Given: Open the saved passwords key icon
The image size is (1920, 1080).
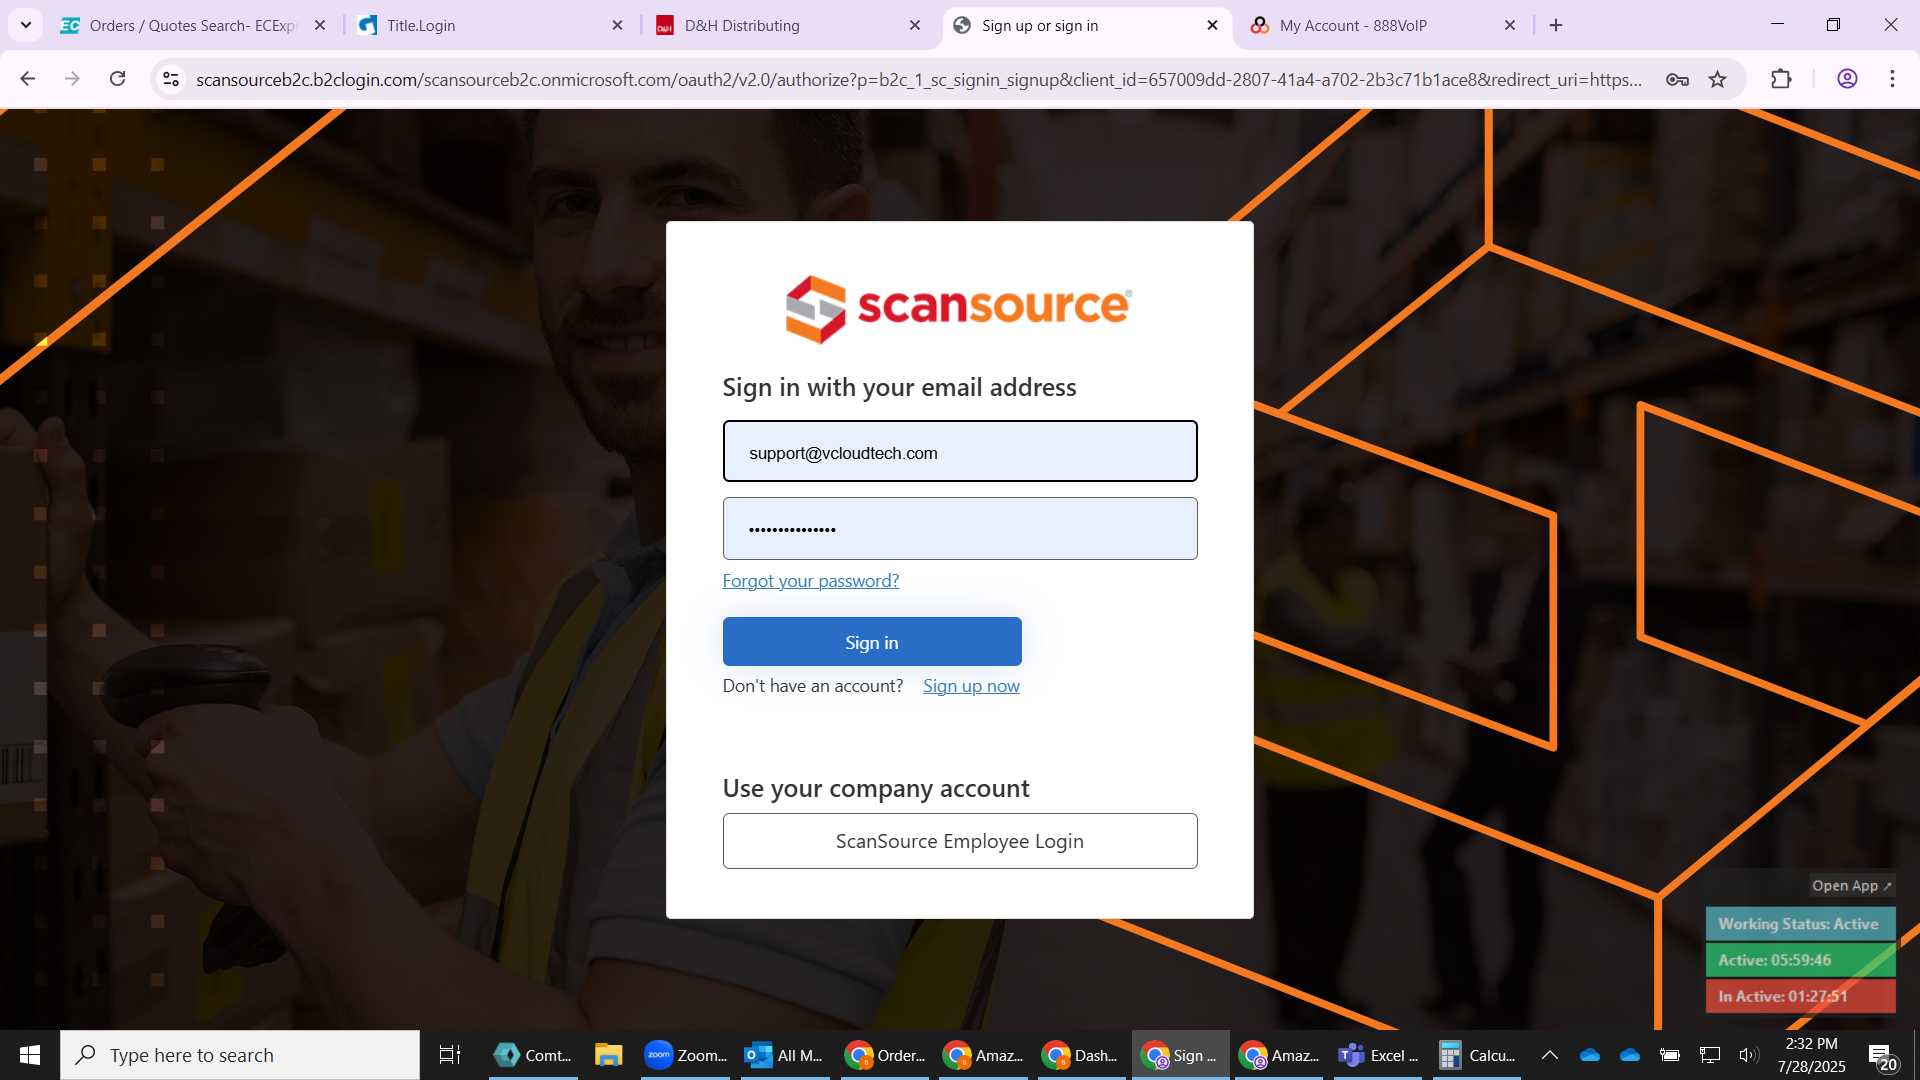Looking at the screenshot, I should (x=1677, y=79).
